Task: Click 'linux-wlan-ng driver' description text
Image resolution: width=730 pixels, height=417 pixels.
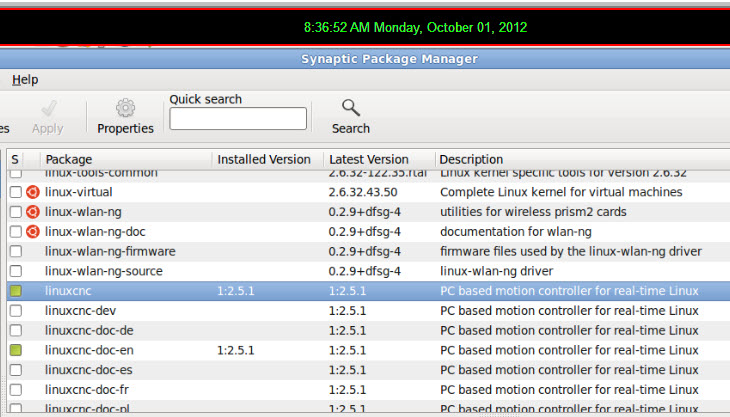Action: (496, 271)
